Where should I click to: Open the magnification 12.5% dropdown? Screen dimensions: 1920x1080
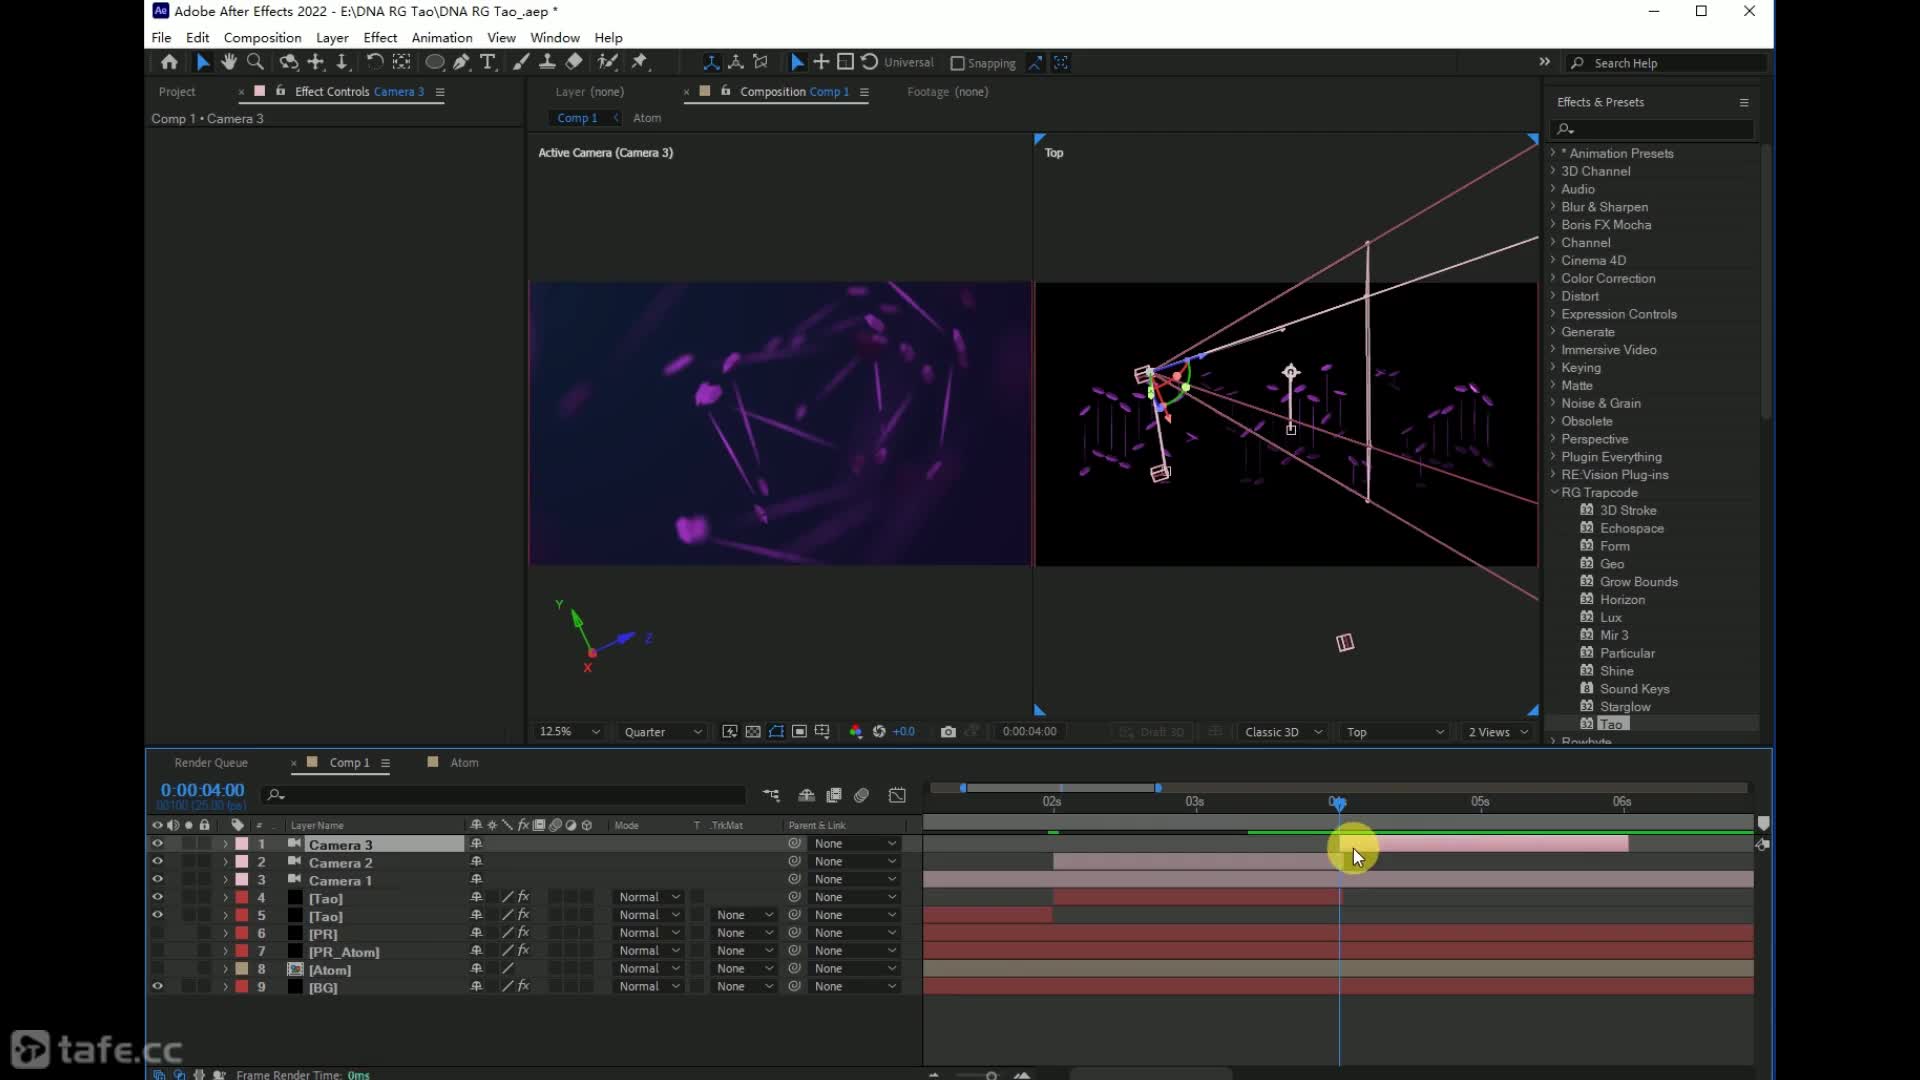coord(570,732)
